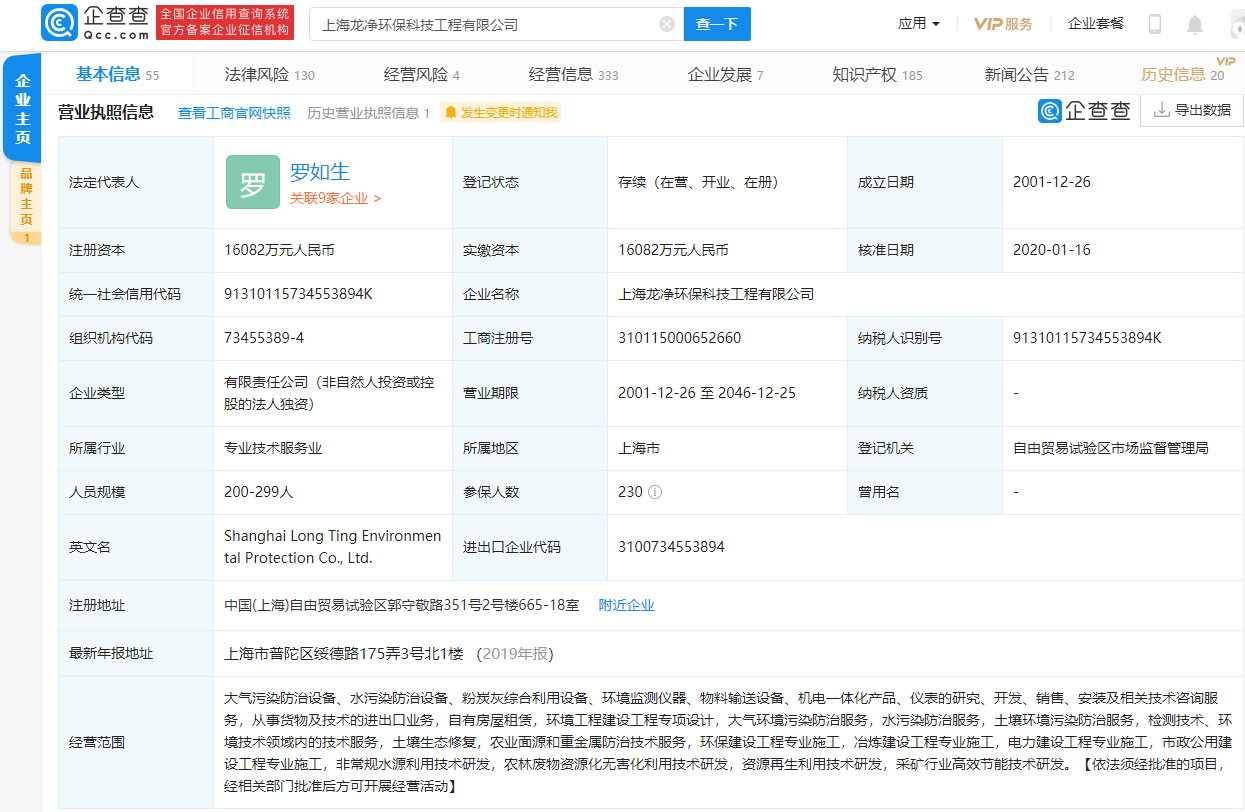This screenshot has height=812, width=1245.
Task: Clear the search box with the X icon
Action: (x=667, y=24)
